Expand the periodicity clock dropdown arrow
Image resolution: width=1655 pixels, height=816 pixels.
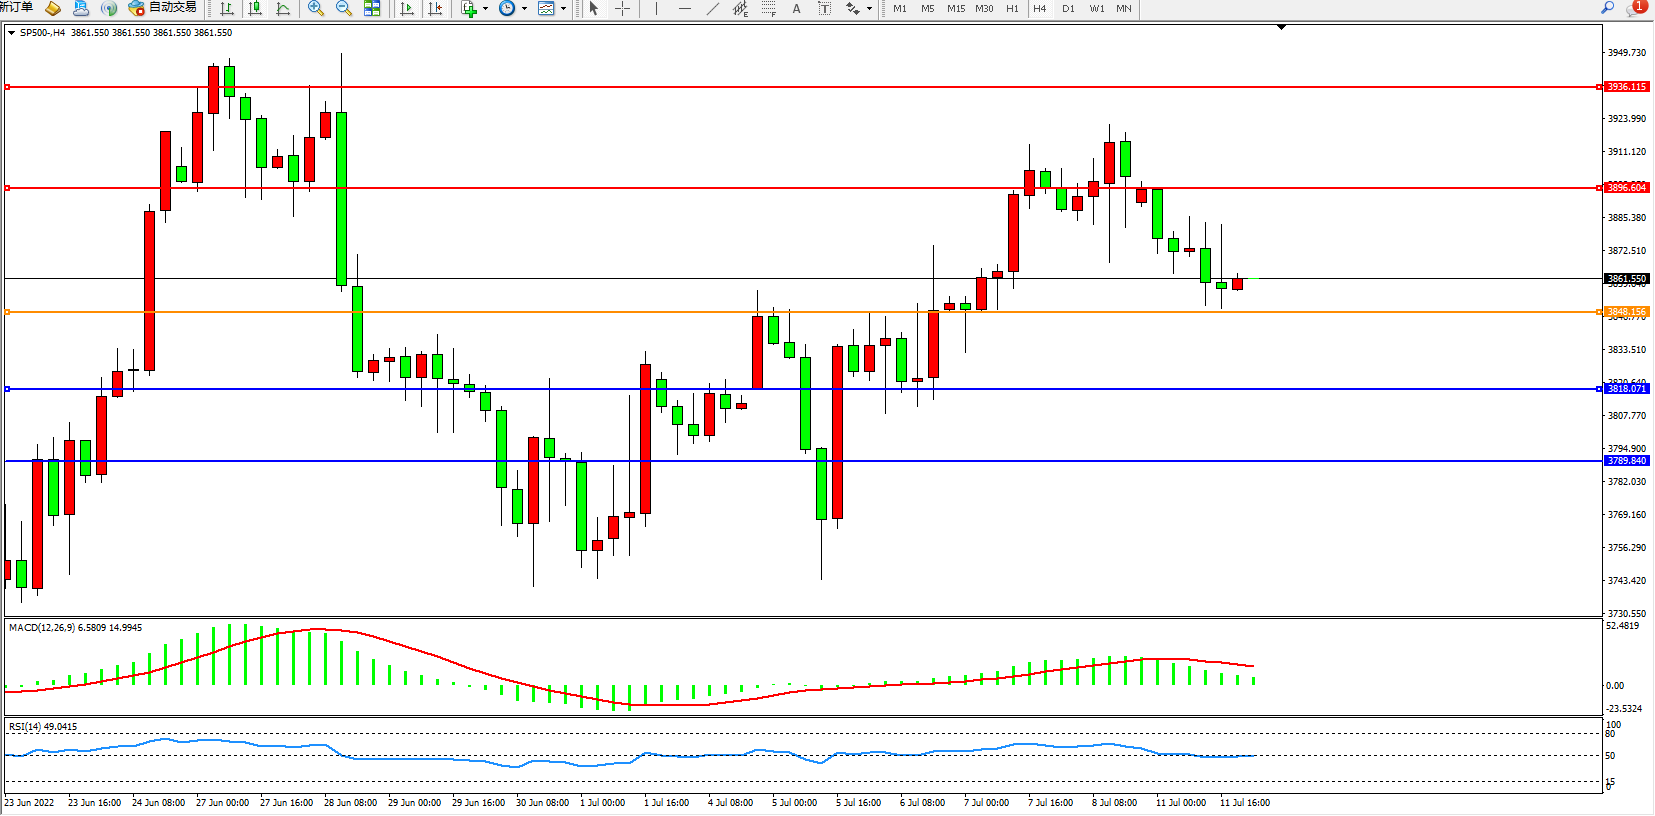[524, 9]
